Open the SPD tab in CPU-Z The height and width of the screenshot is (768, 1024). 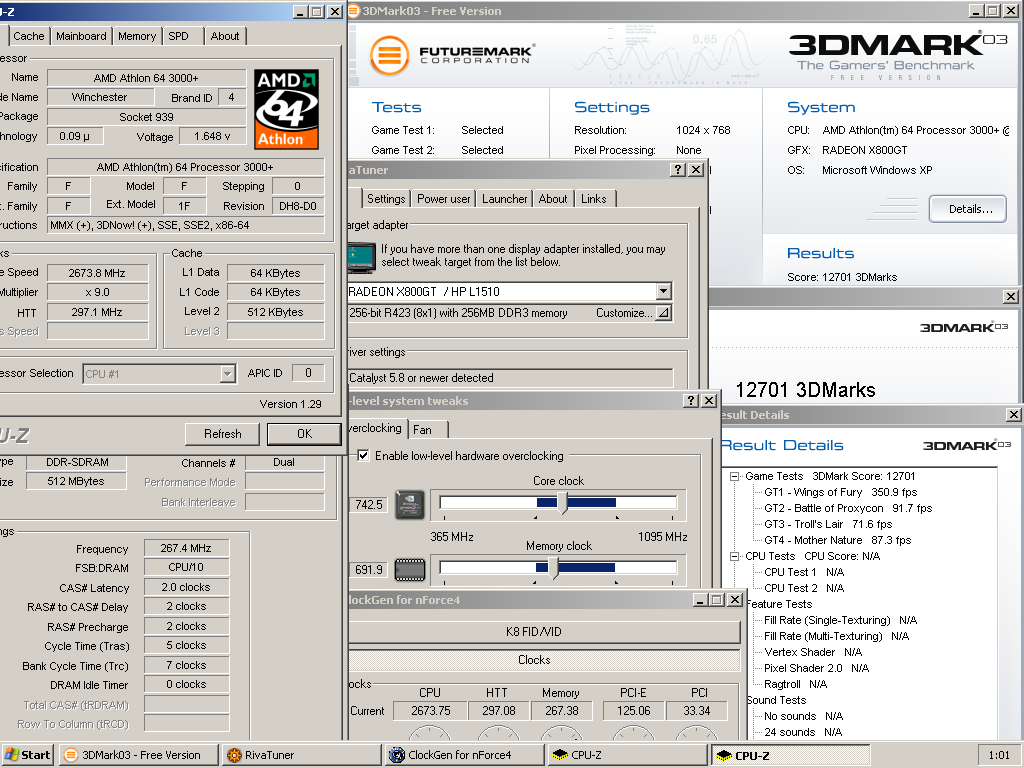178,36
